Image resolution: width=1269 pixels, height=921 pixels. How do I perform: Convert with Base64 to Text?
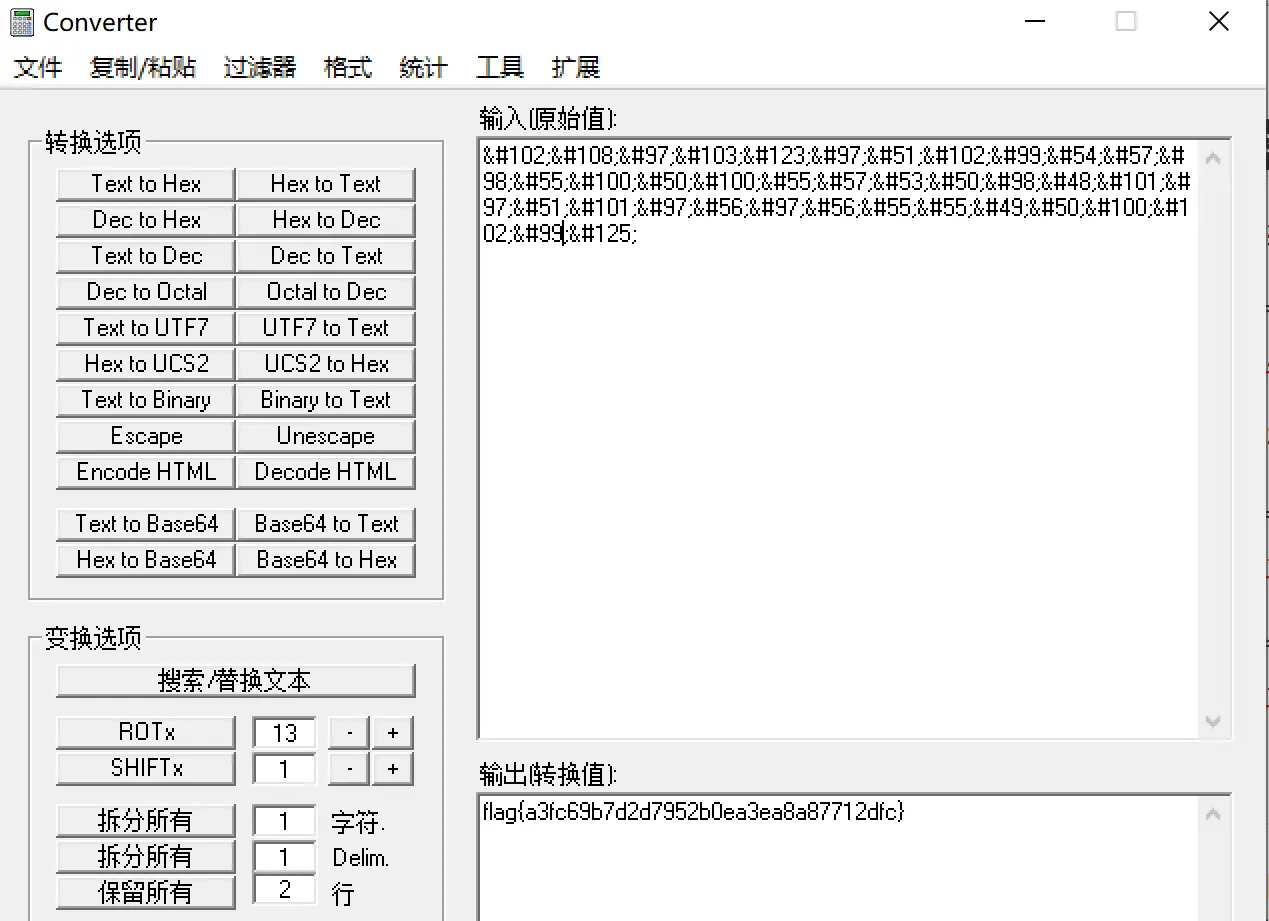(x=326, y=523)
